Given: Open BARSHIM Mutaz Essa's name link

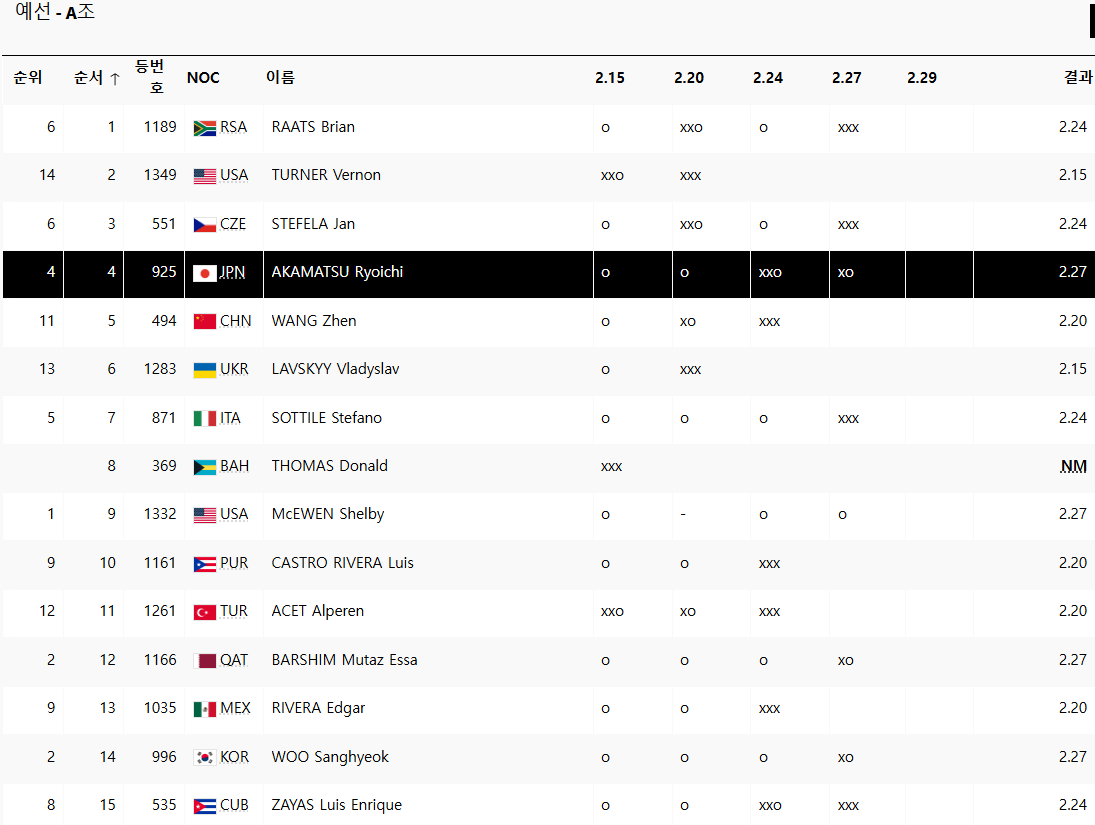Looking at the screenshot, I should coord(344,660).
